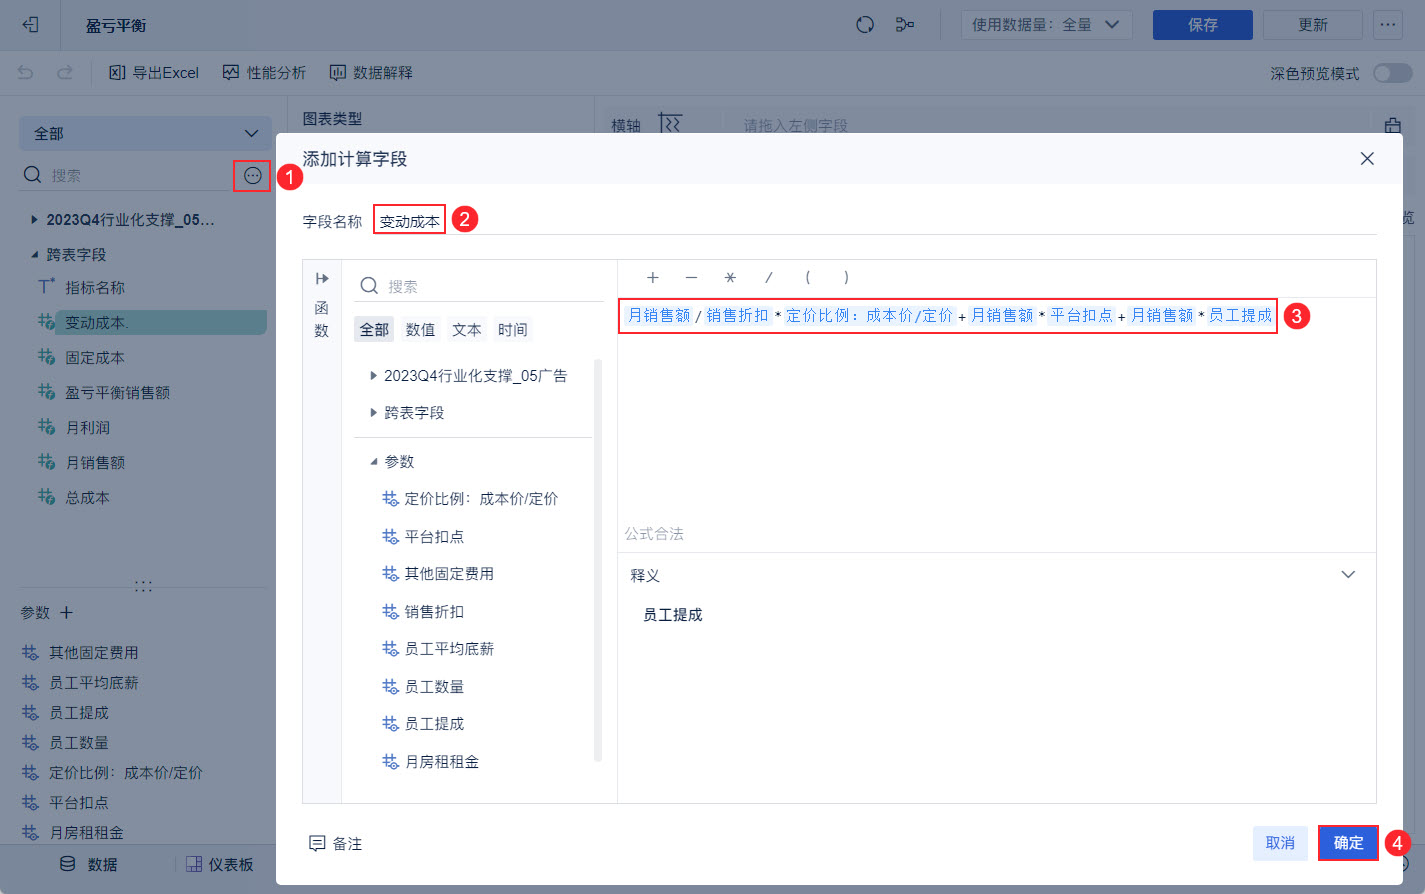This screenshot has height=894, width=1425.
Task: Insert the right parenthesis
Action: pyautogui.click(x=846, y=278)
